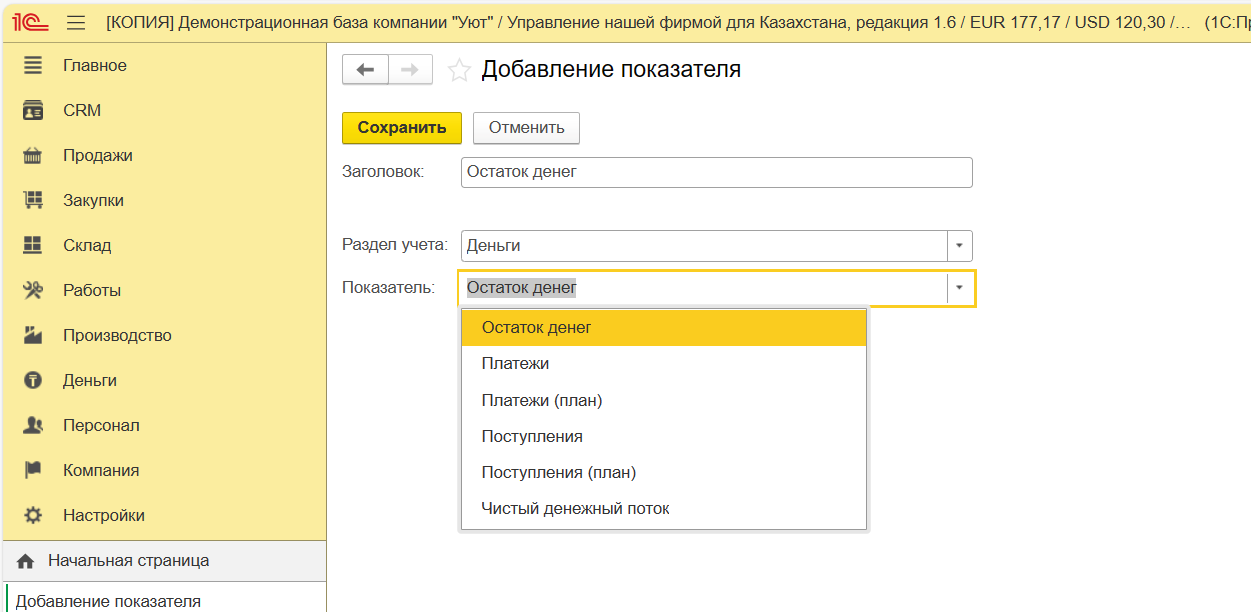The image size is (1251, 612).
Task: Open the Настройки gear icon
Action: (x=33, y=515)
